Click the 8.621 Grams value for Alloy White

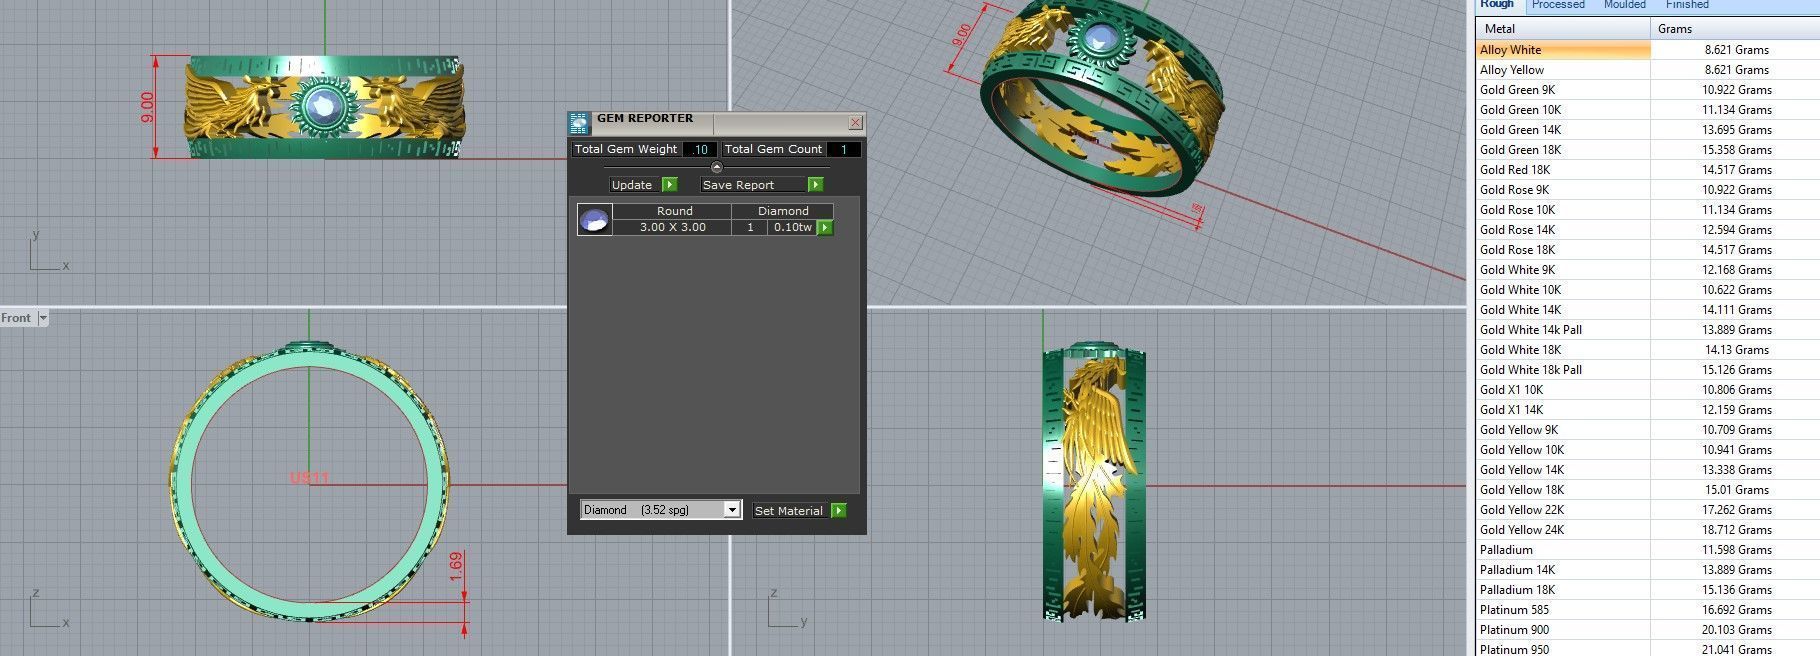click(x=1737, y=50)
